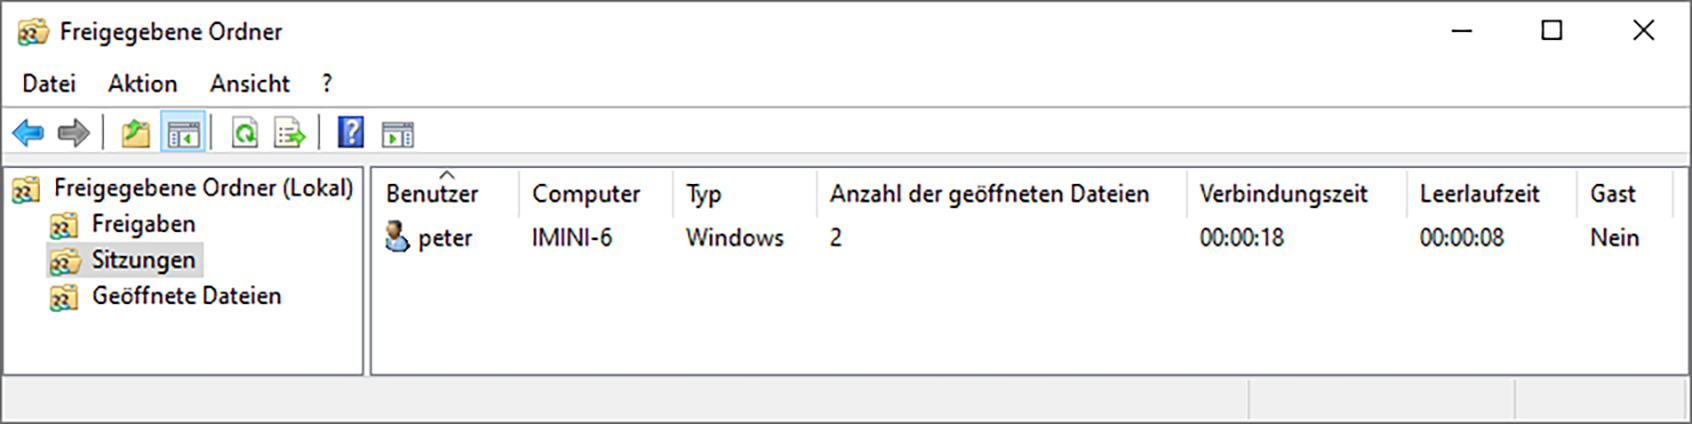This screenshot has width=1692, height=424.
Task: Select the Geöffnete Dateien tree item
Action: coord(186,296)
